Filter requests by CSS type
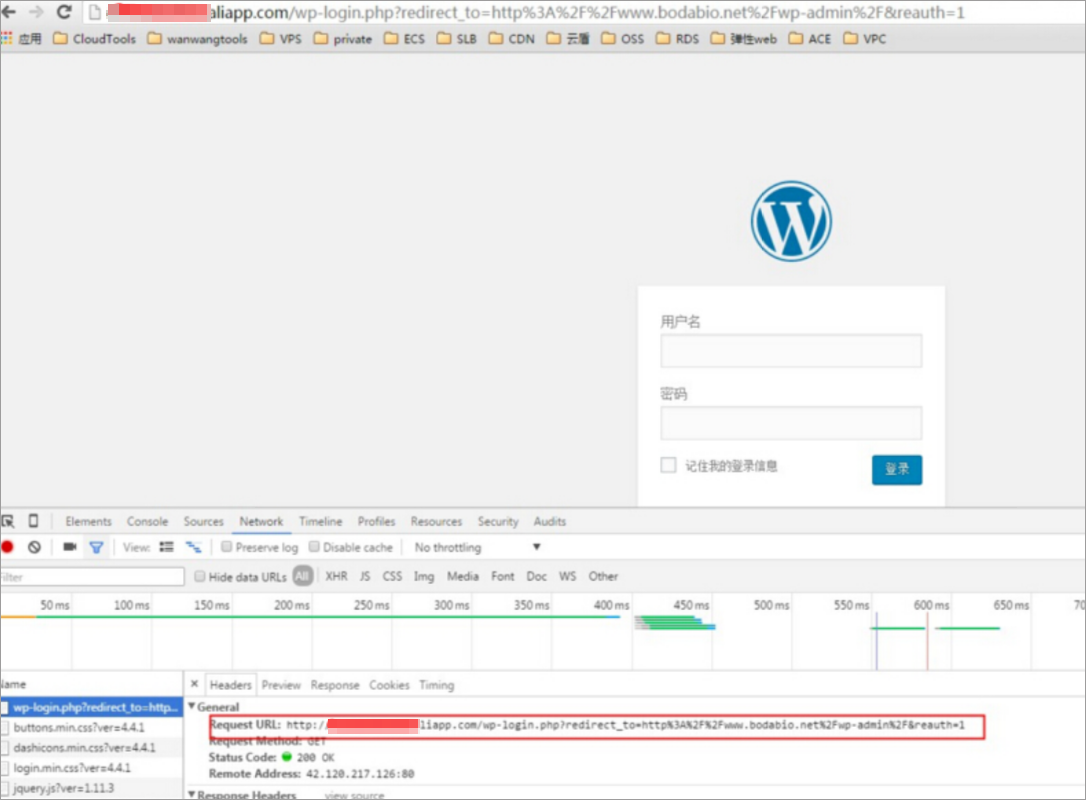Image resolution: width=1086 pixels, height=800 pixels. pos(392,576)
